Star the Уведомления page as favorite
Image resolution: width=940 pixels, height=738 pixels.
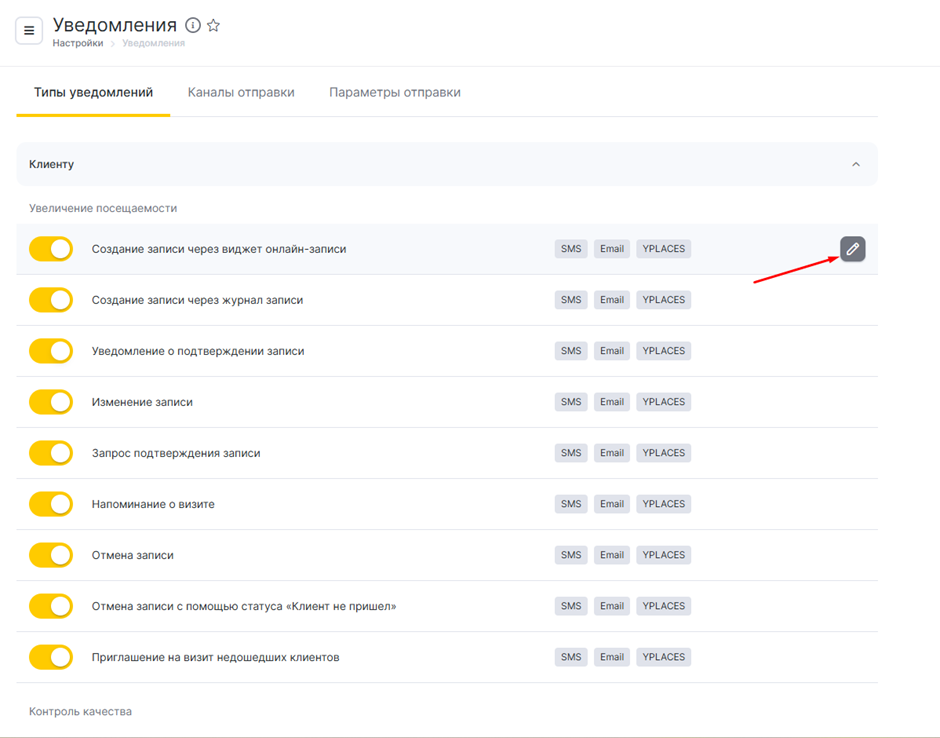tap(213, 26)
